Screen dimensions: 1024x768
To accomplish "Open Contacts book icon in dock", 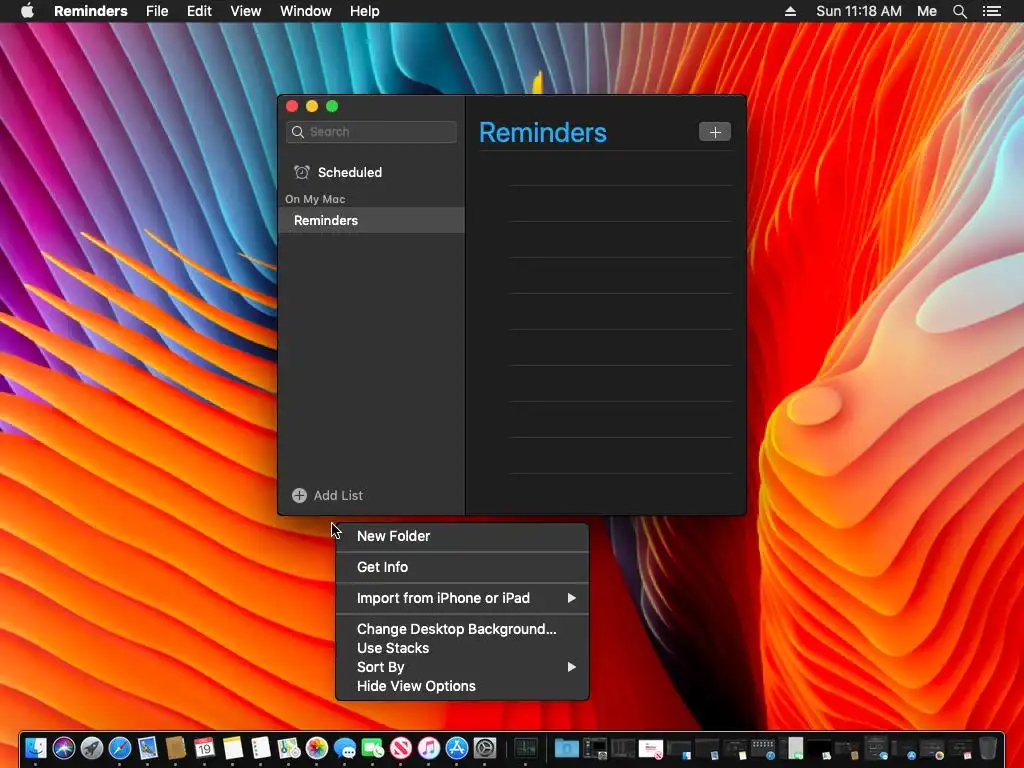I will pos(176,748).
